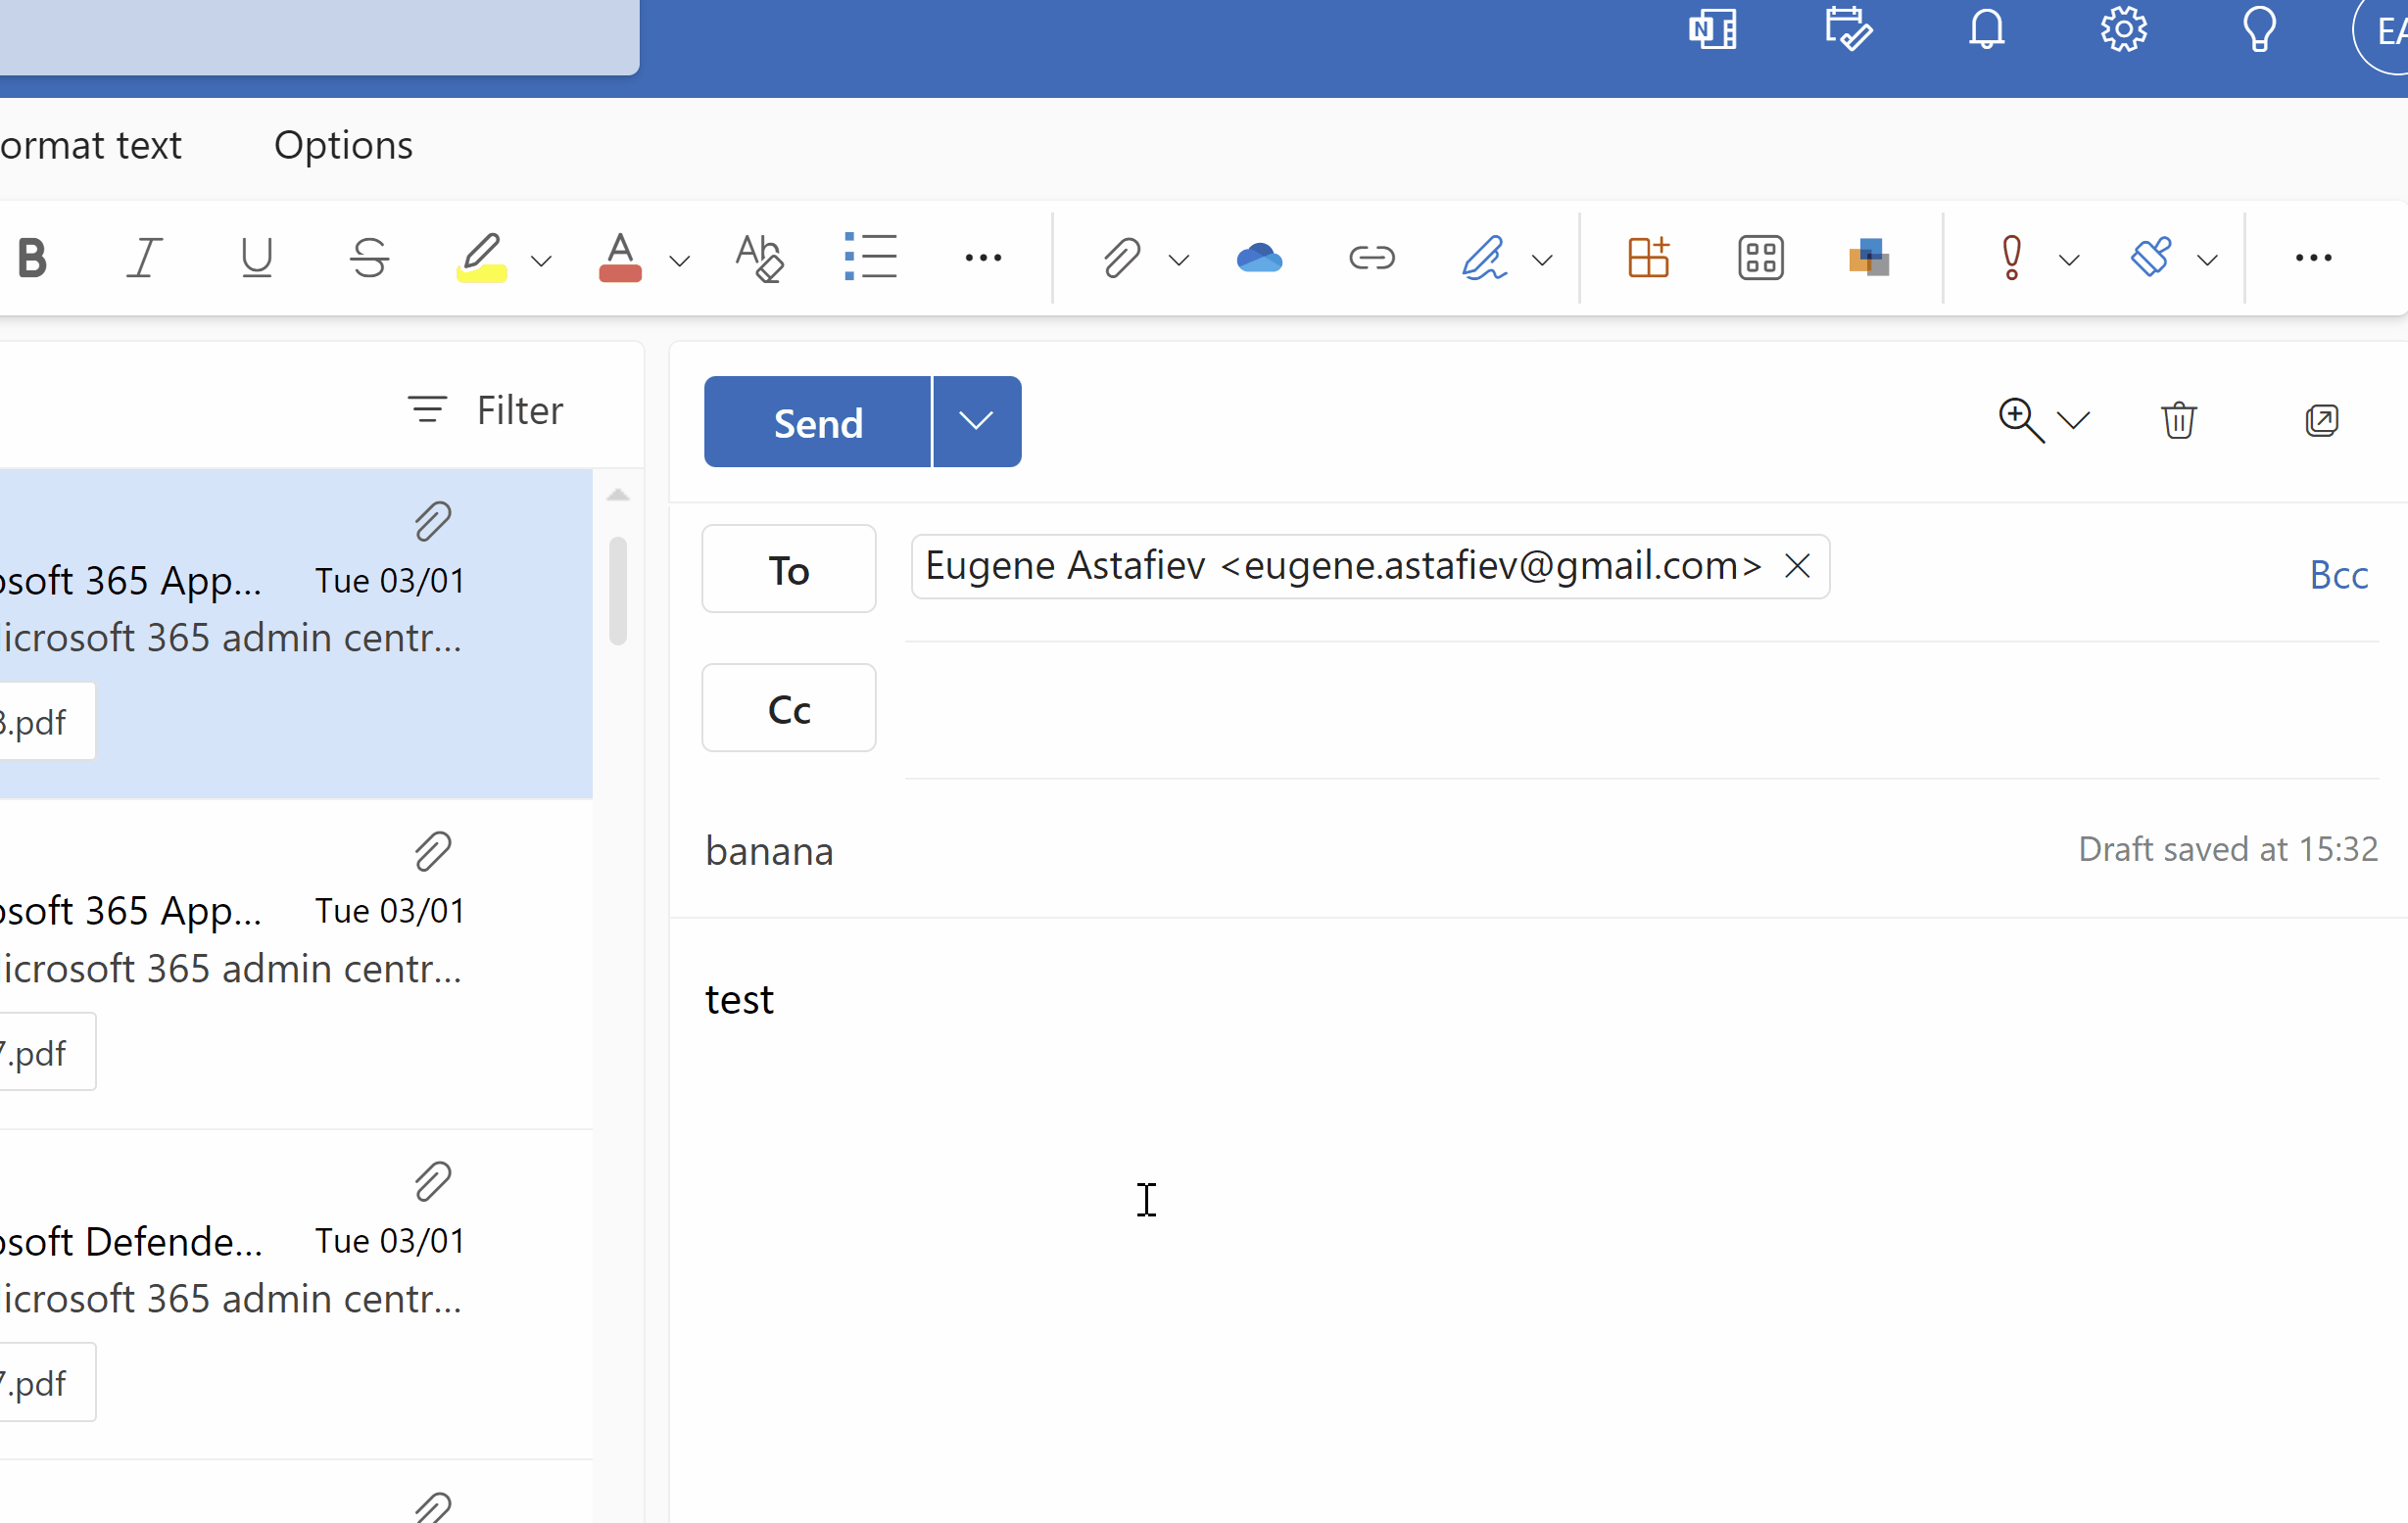Viewport: 2408px width, 1523px height.
Task: Mark the message with high importance
Action: (2011, 257)
